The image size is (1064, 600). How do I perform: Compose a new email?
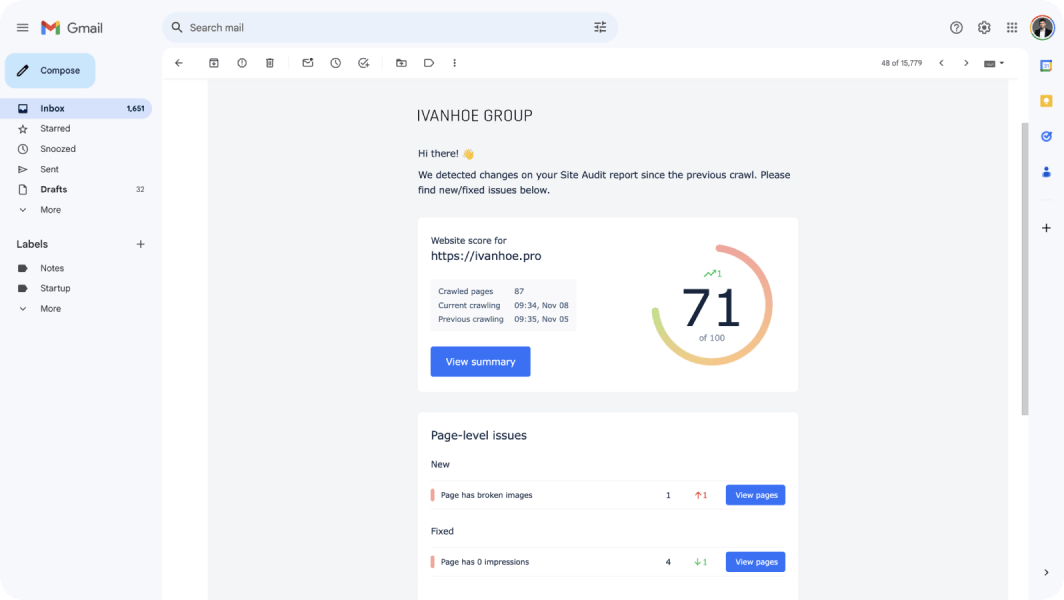pos(50,71)
